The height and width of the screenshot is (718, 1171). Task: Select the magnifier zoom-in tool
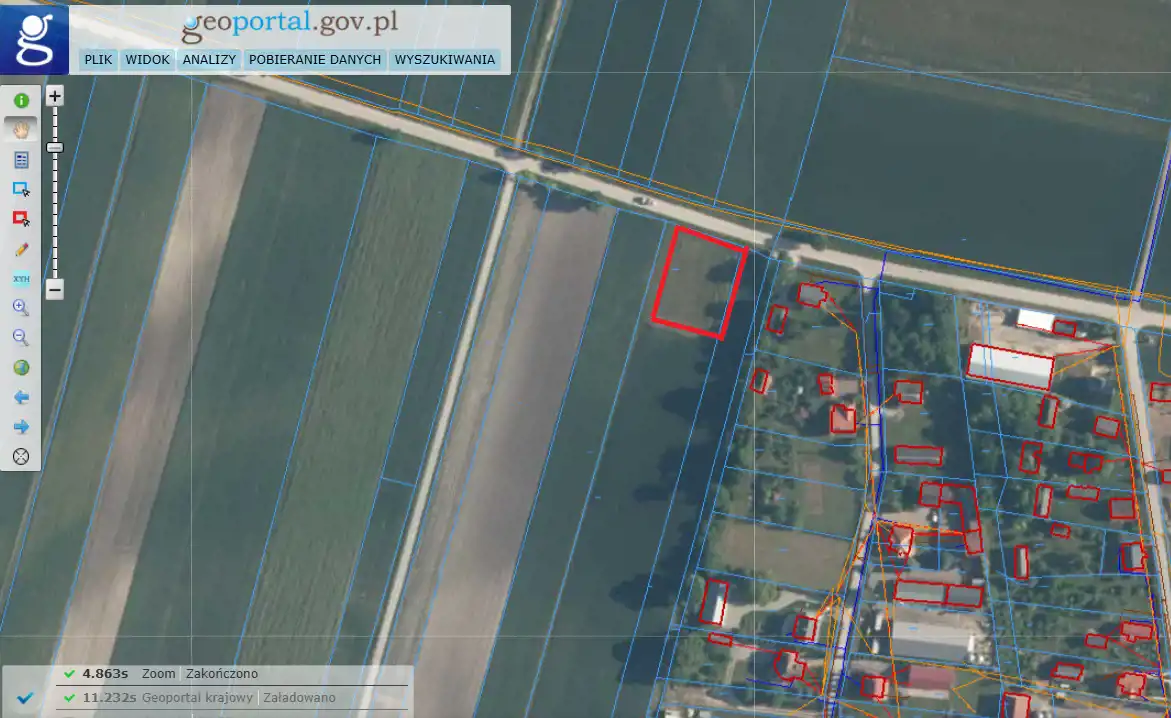point(21,308)
